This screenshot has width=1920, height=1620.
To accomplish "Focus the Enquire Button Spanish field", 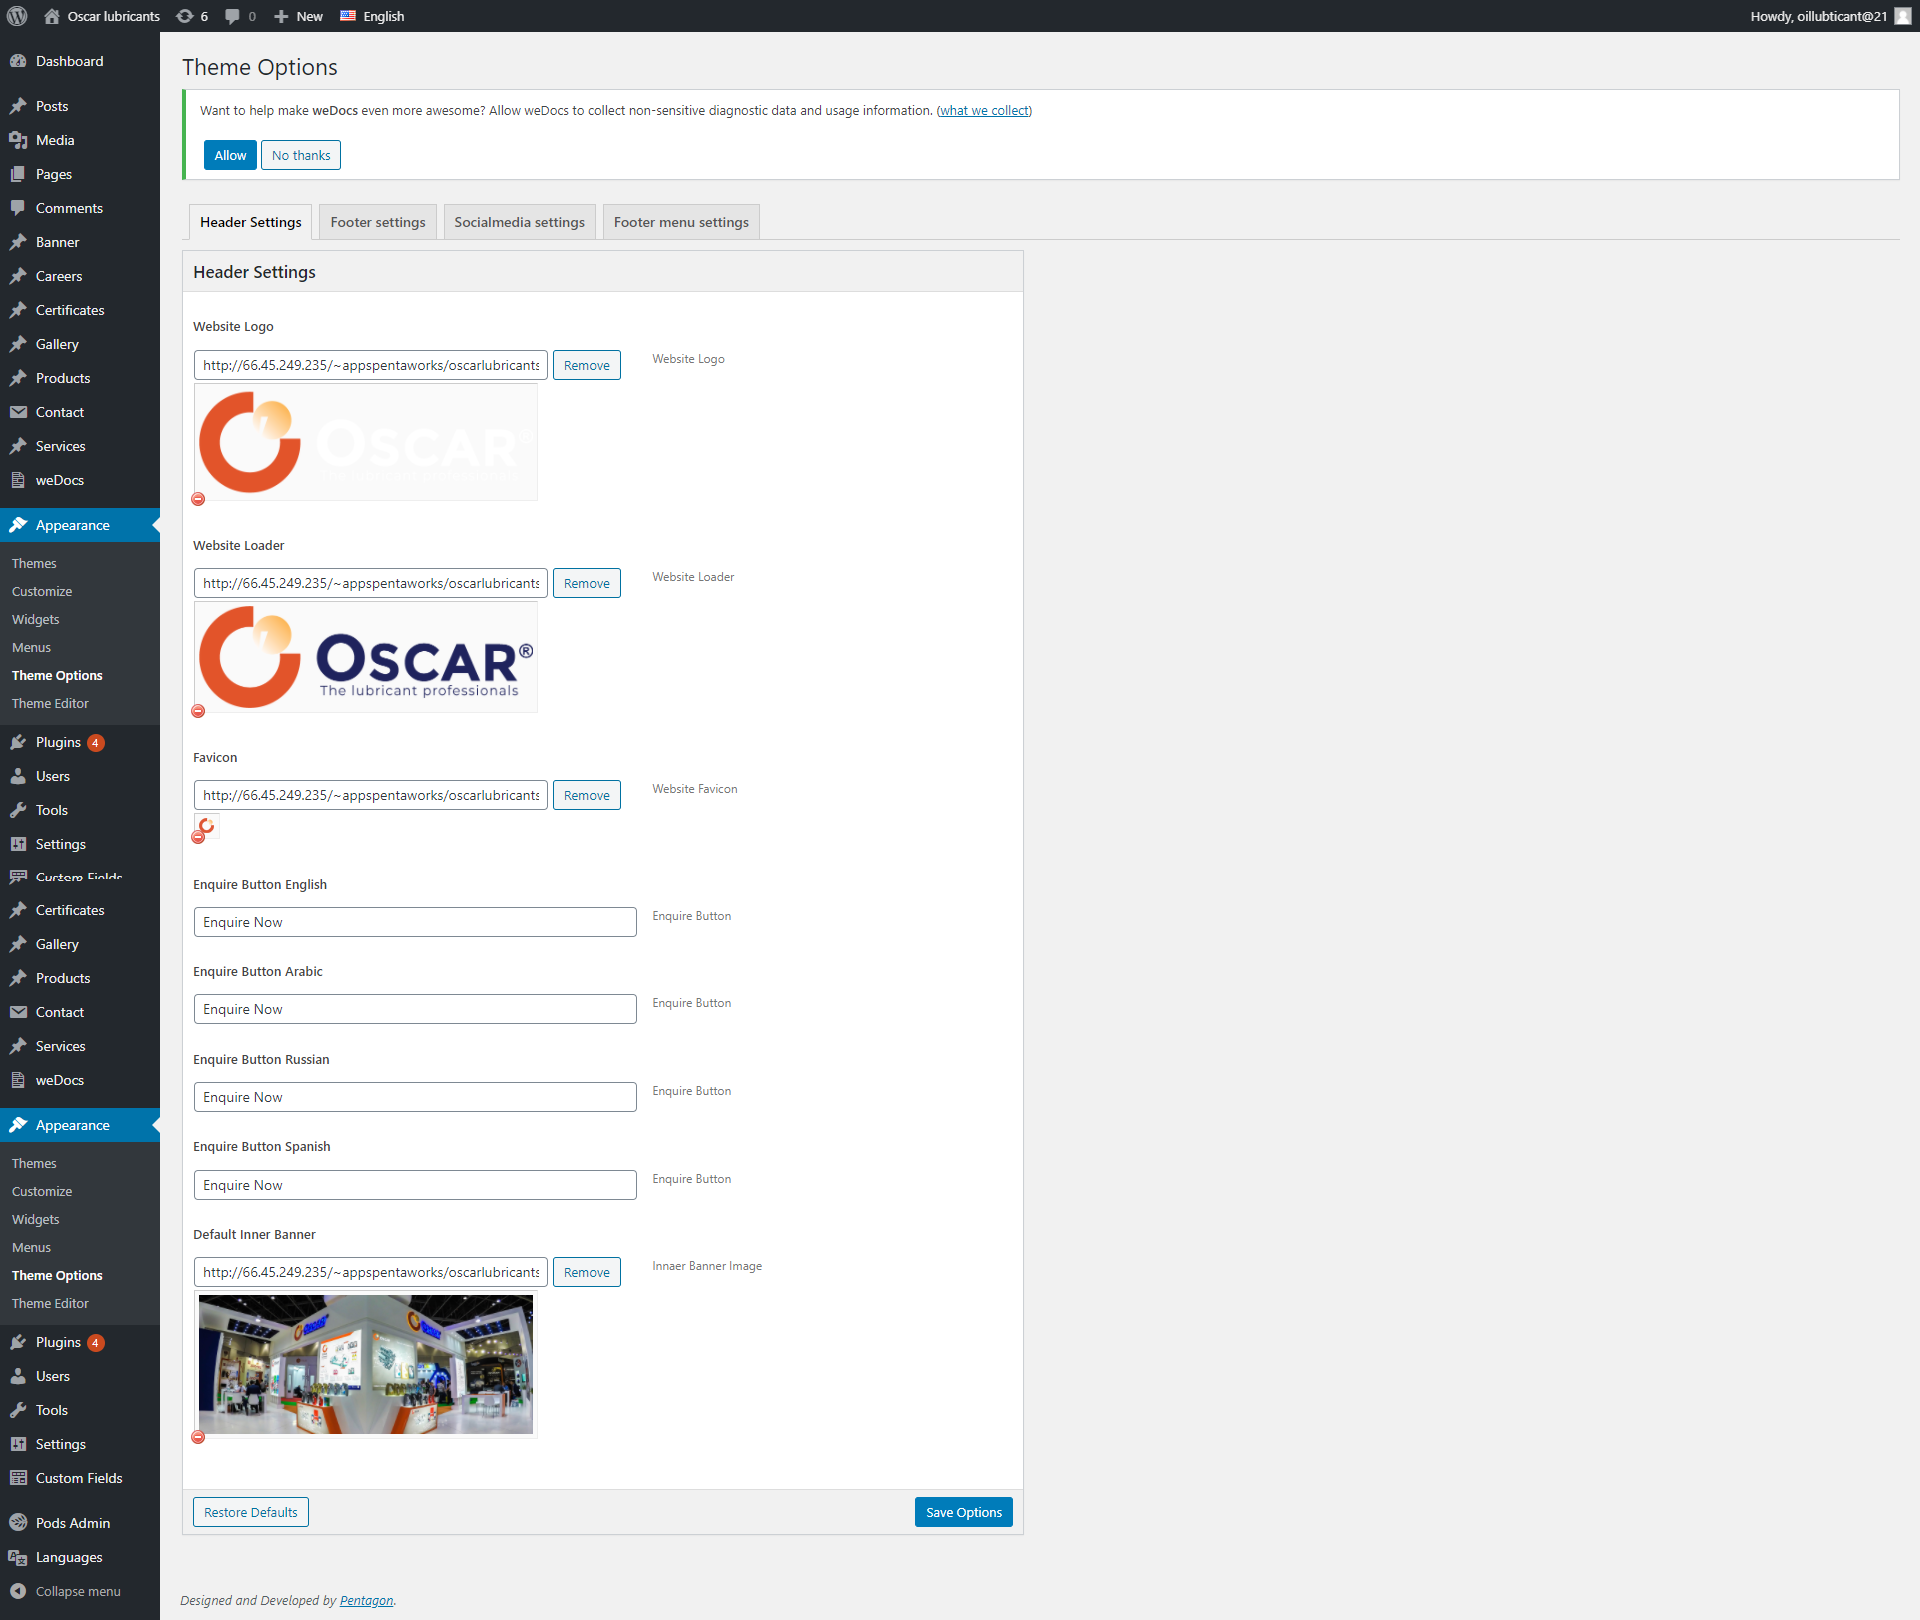I will pyautogui.click(x=415, y=1185).
